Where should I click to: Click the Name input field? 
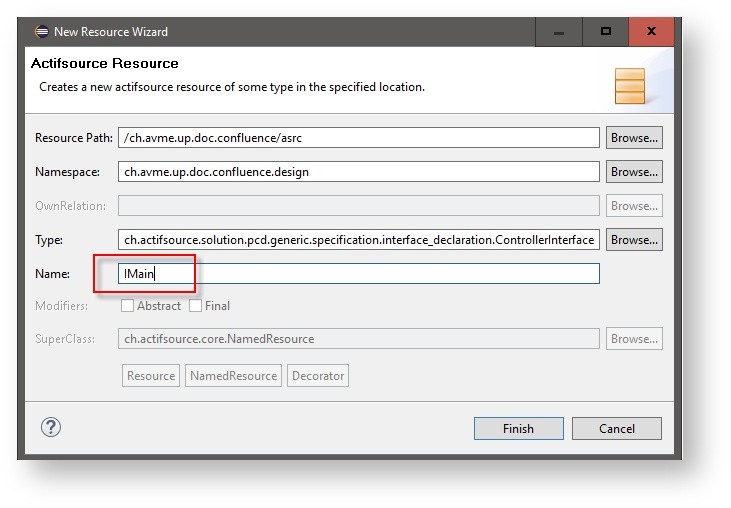pos(358,273)
